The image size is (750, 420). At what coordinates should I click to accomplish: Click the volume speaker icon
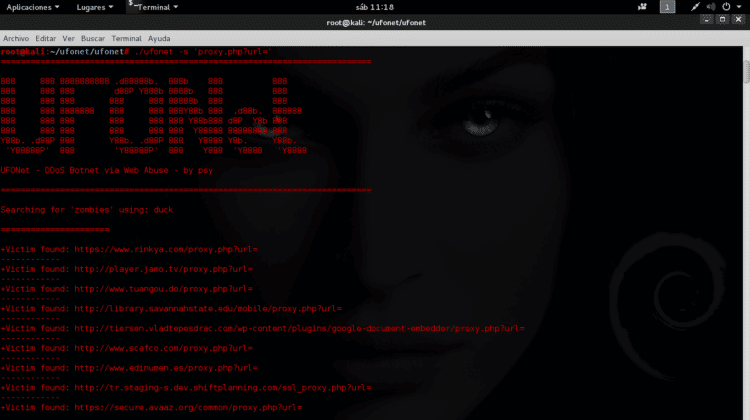711,7
